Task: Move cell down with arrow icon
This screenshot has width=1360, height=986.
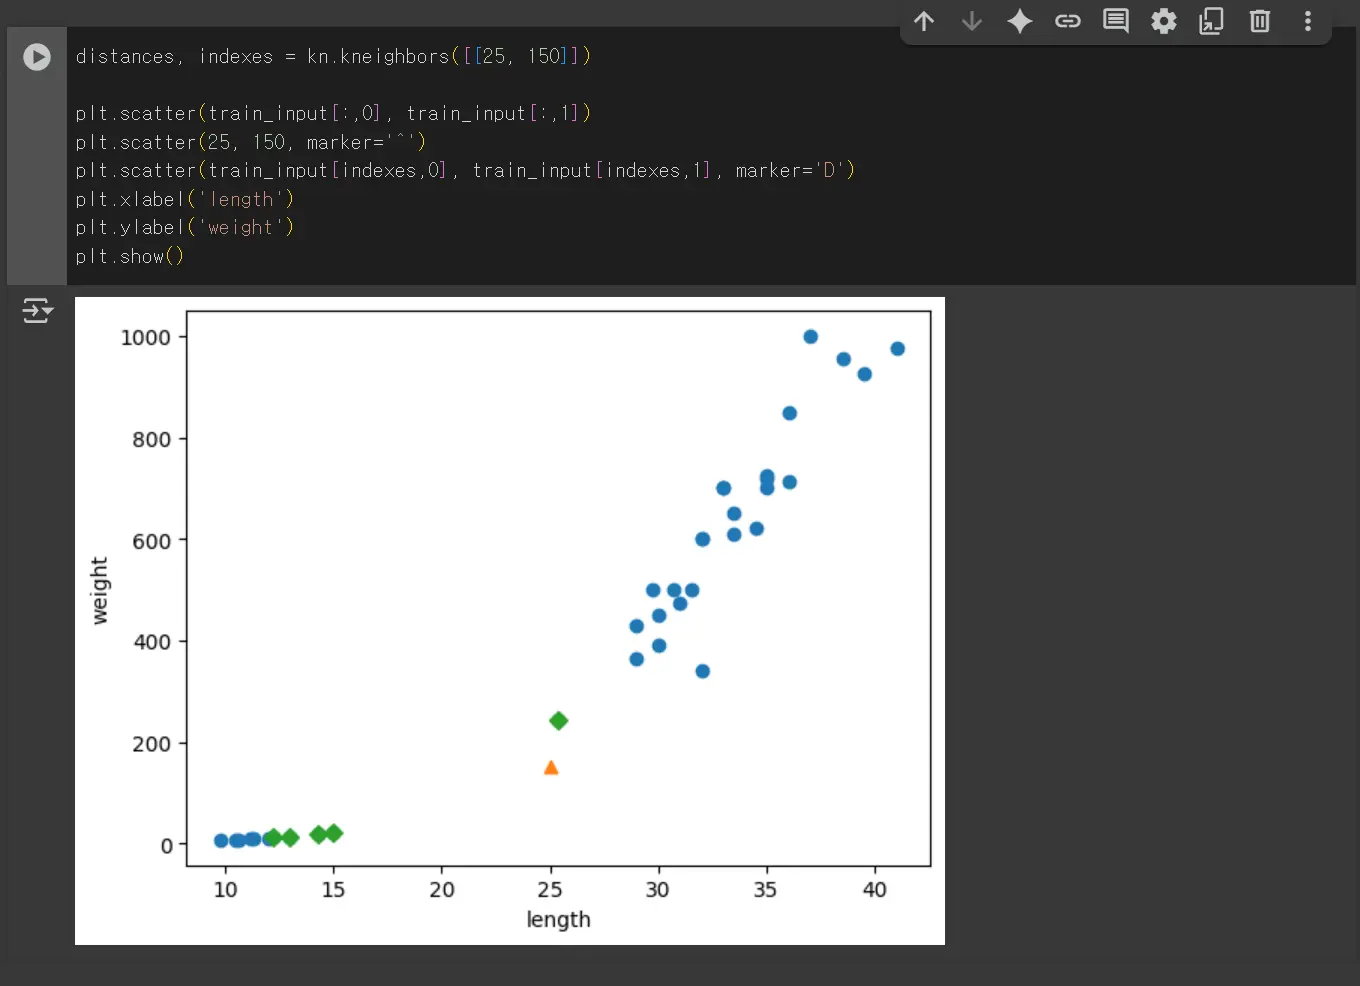Action: 972,21
